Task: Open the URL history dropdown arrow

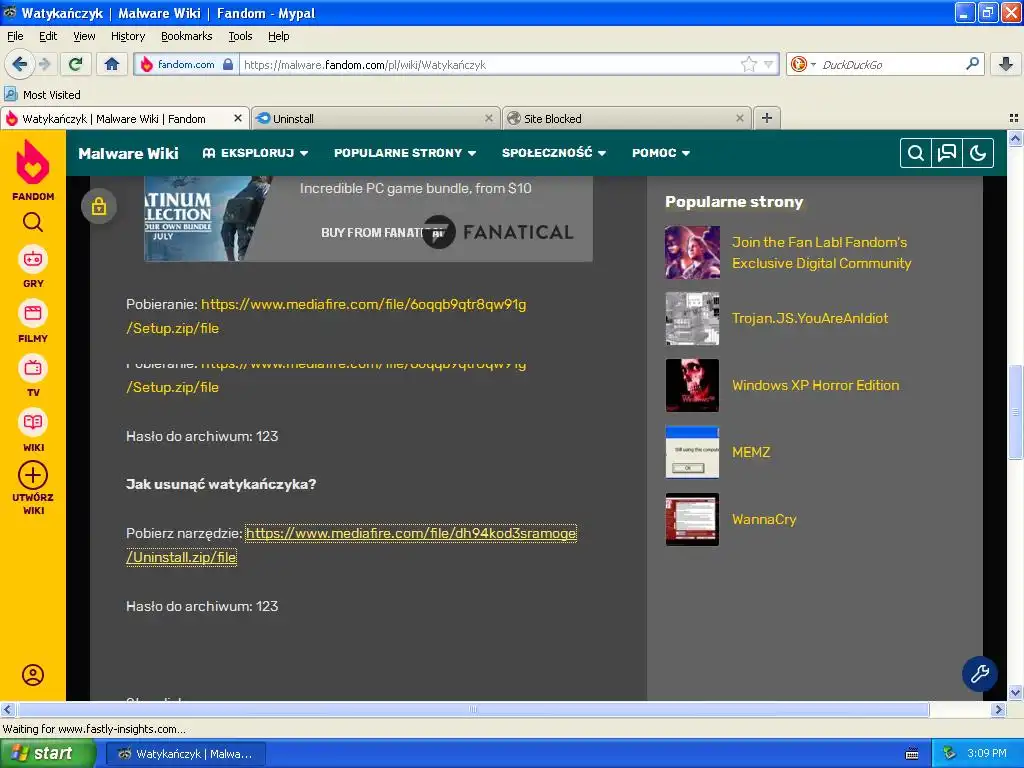Action: pos(769,64)
